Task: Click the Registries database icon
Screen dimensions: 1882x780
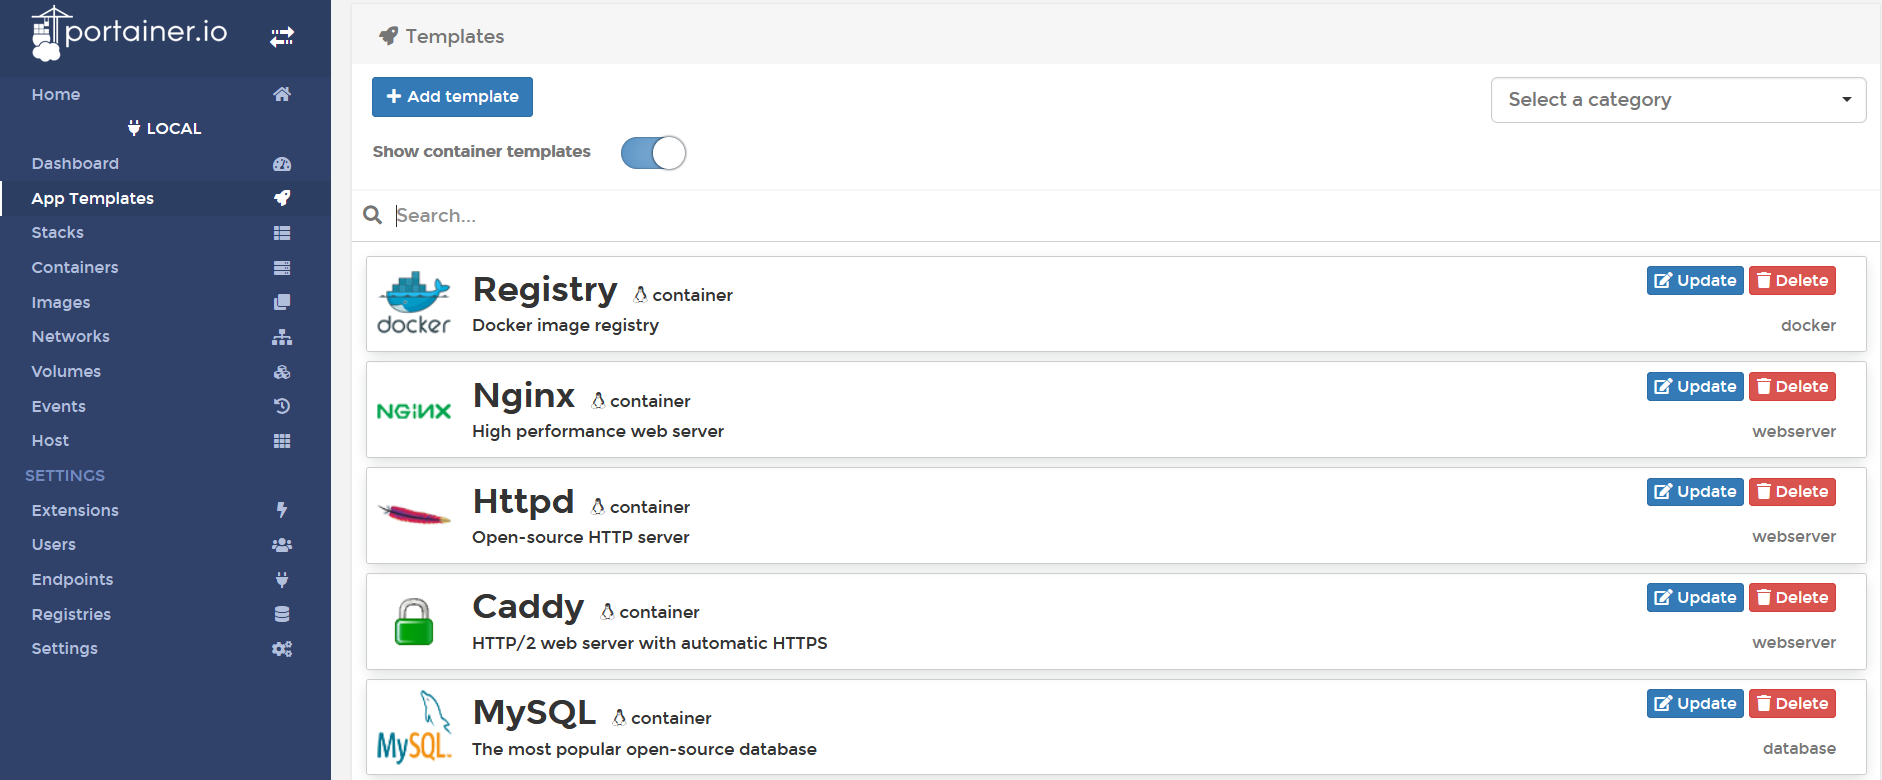Action: pyautogui.click(x=282, y=614)
